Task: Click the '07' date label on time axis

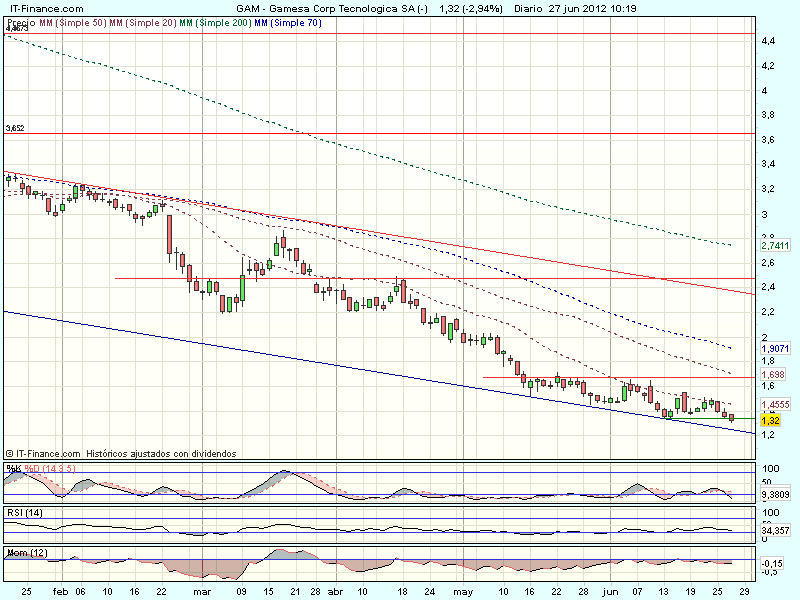Action: click(637, 592)
